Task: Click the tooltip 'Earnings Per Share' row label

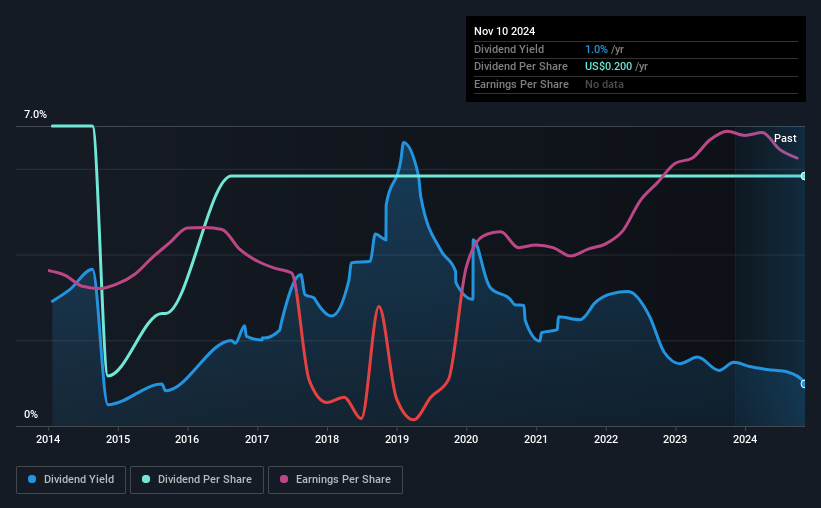Action: 521,84
